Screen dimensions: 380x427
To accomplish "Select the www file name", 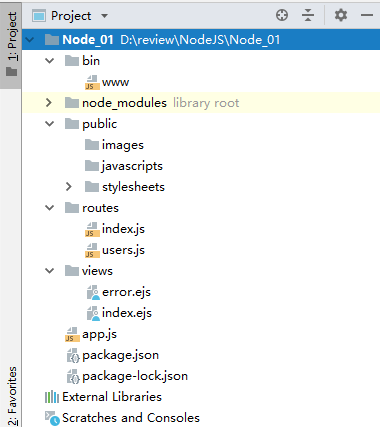I will pyautogui.click(x=115, y=82).
